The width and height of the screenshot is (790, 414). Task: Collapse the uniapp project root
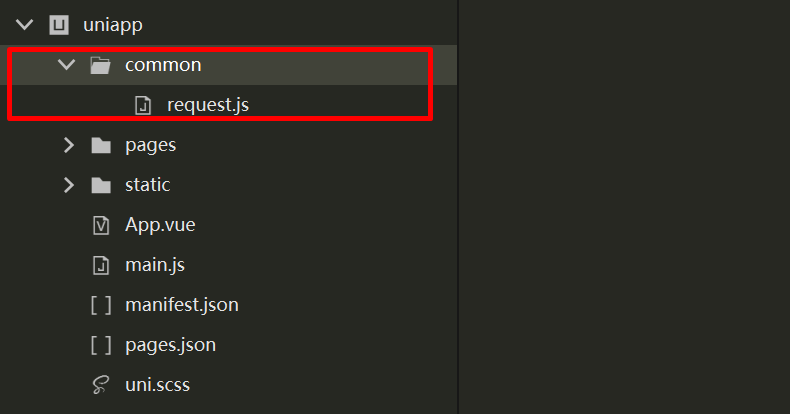click(25, 24)
